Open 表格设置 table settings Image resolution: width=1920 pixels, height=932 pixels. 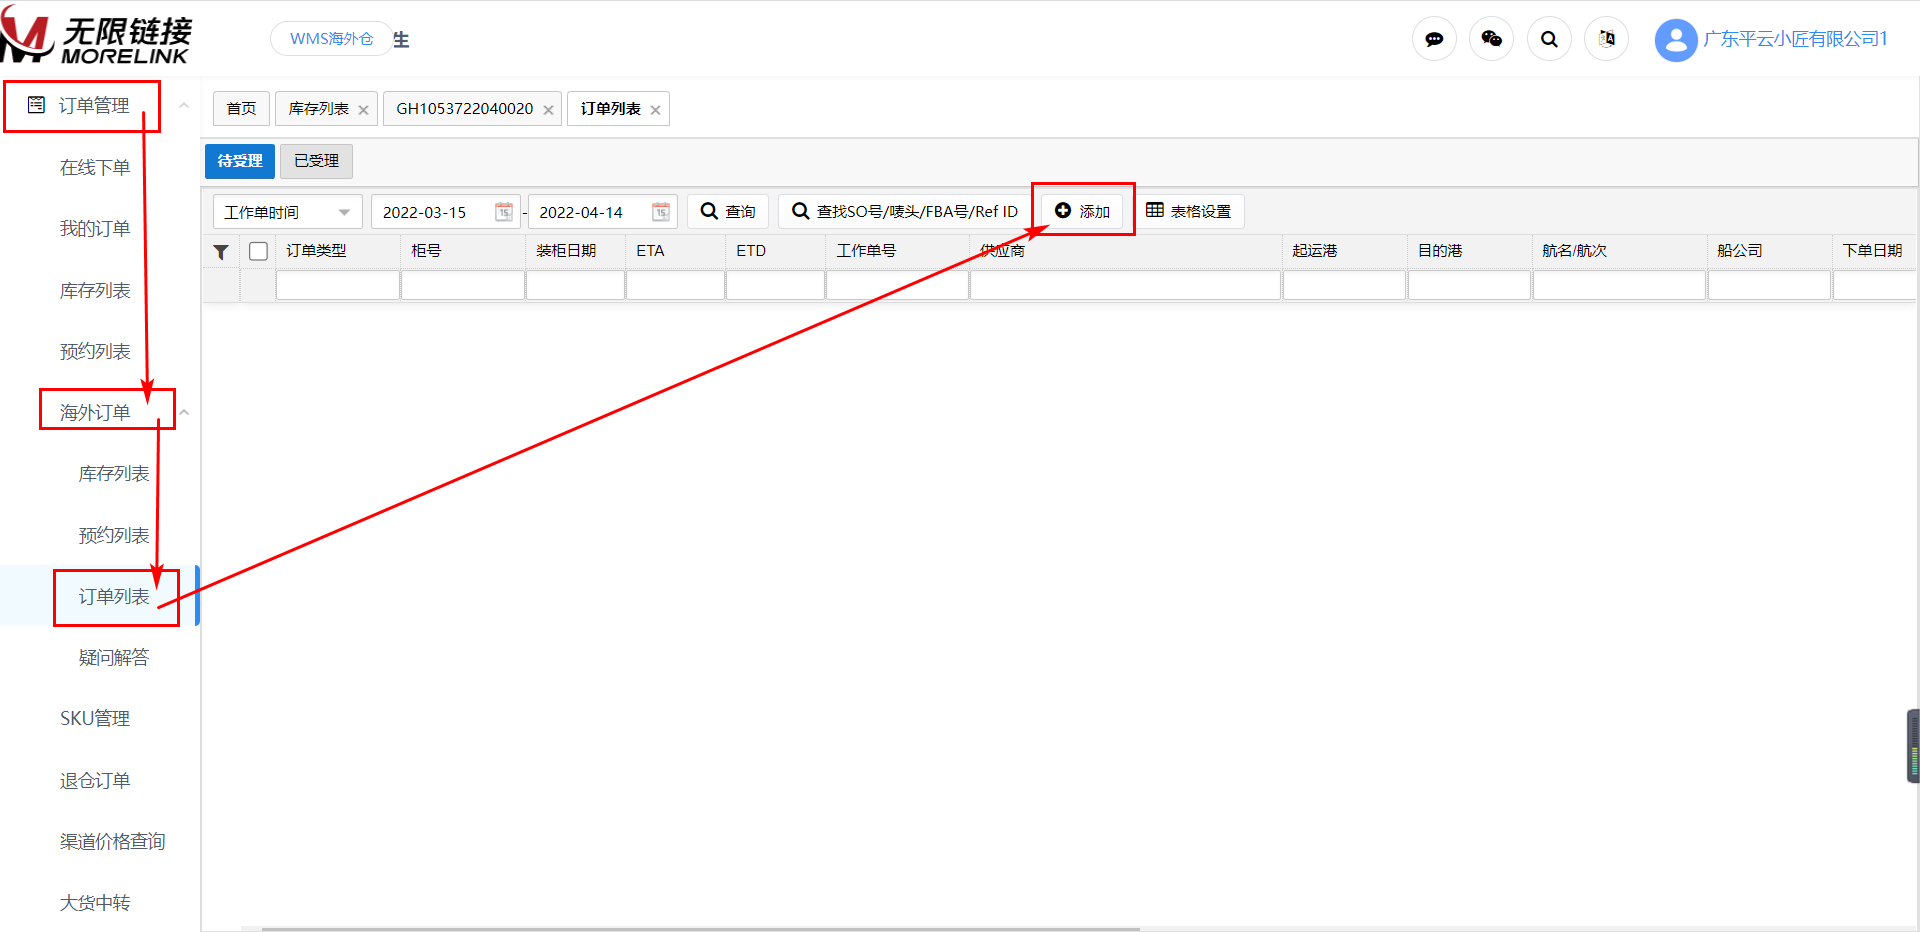[x=1189, y=211]
